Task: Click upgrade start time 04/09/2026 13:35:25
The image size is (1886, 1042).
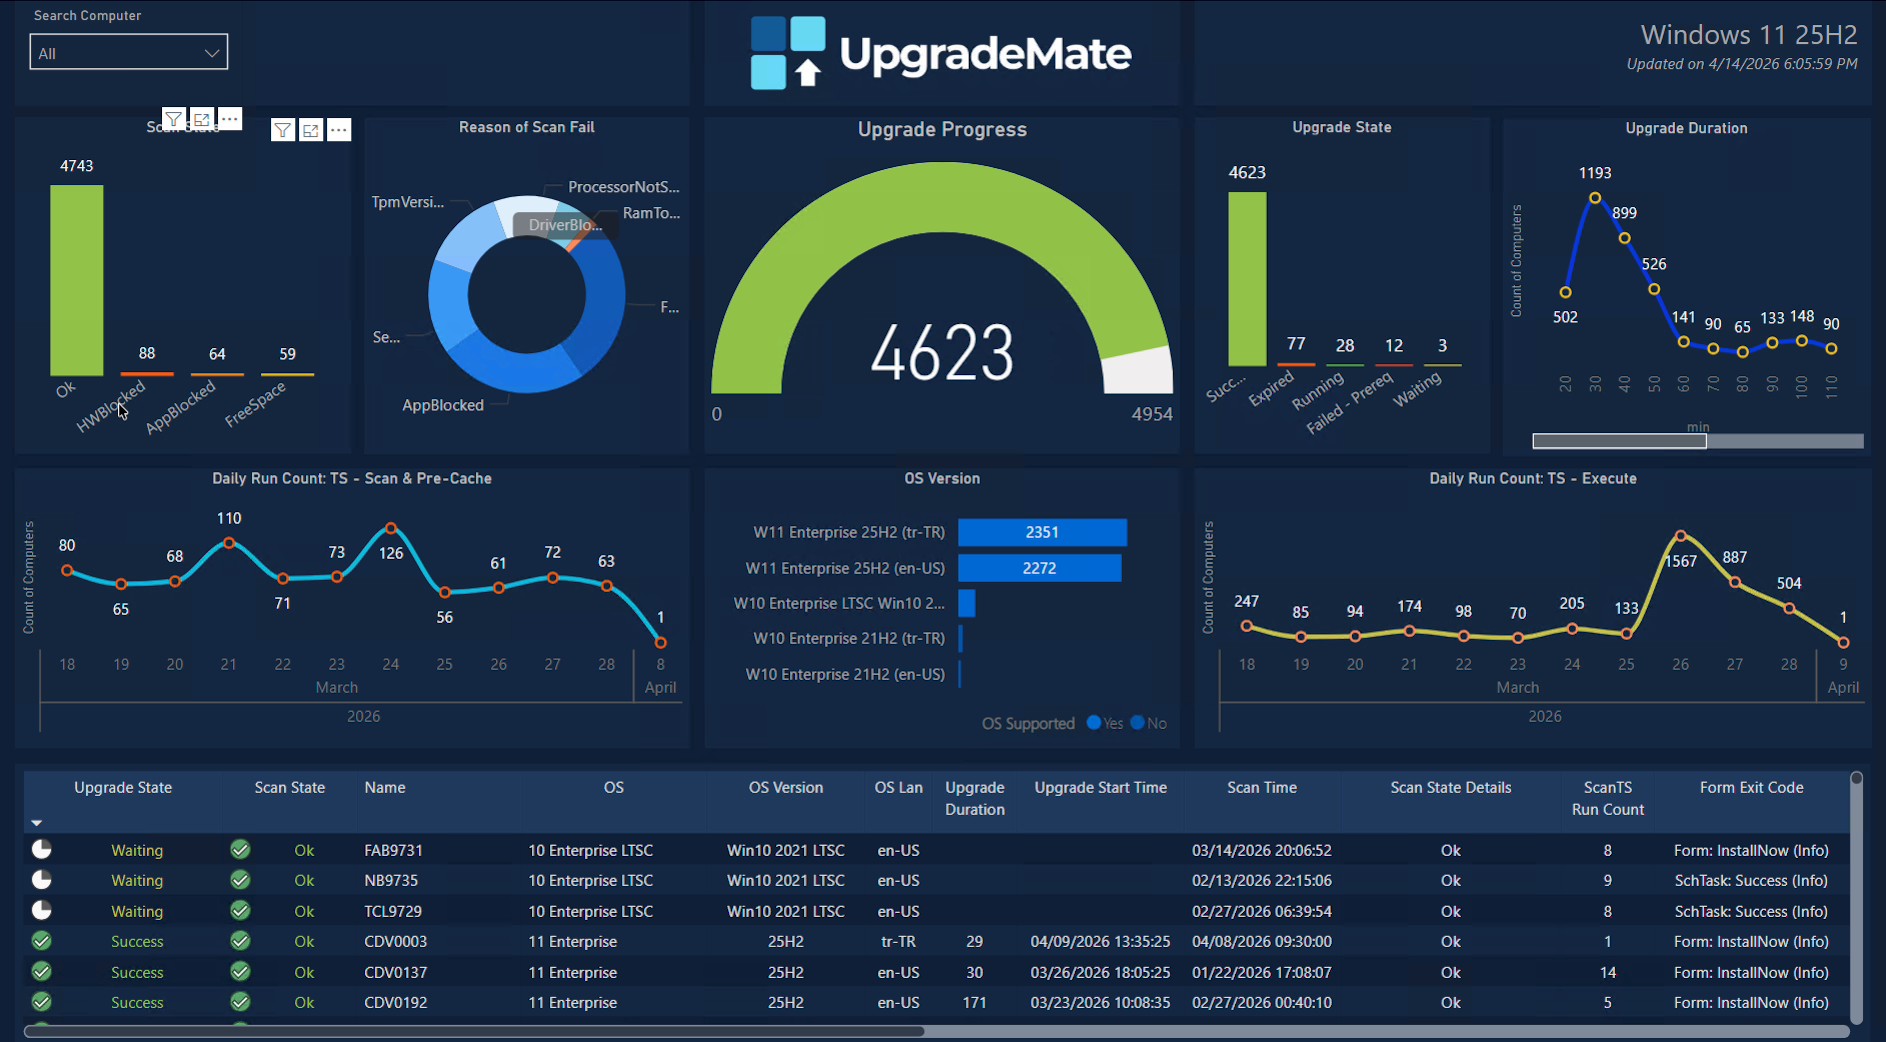Action: click(1100, 942)
